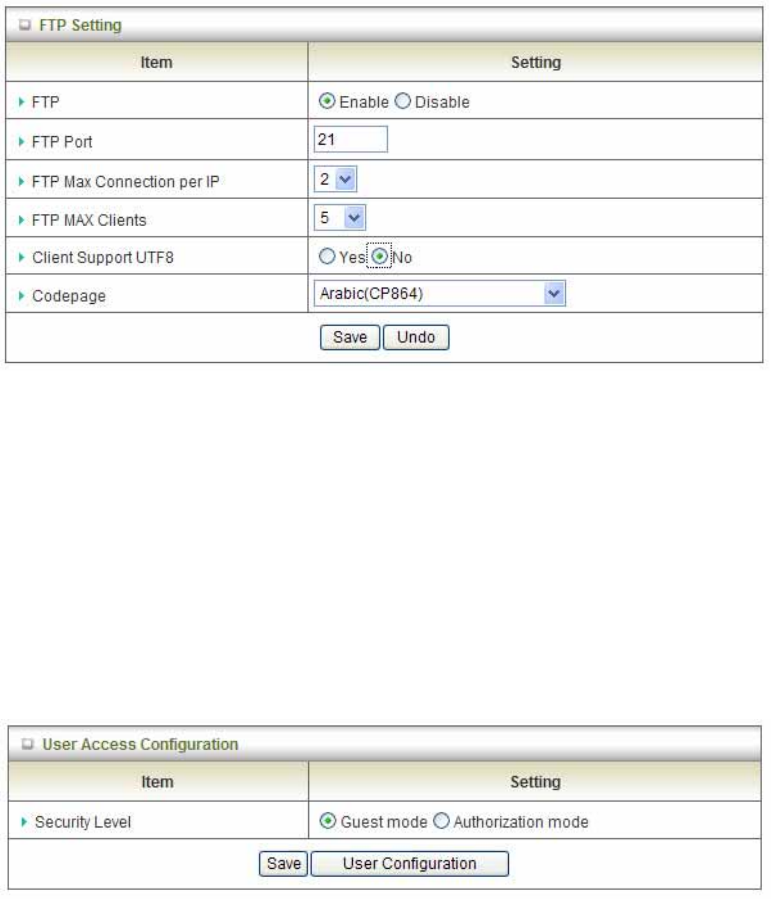Viewport: 771px width, 899px height.
Task: Click the 'FTP Max Connection per IP' label
Action: click(126, 182)
